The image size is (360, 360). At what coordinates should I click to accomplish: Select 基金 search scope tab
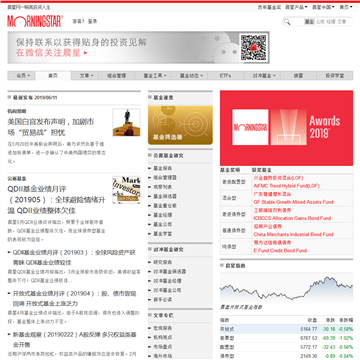309,22
